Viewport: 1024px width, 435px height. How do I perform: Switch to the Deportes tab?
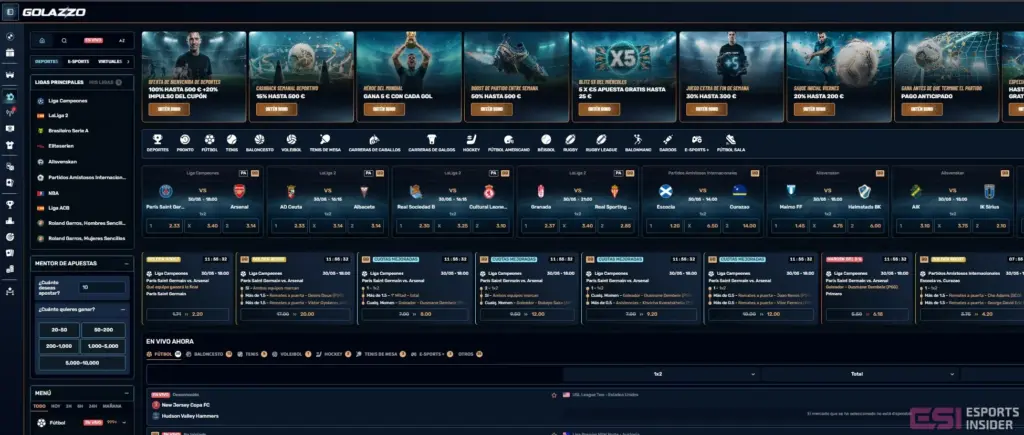pos(46,61)
